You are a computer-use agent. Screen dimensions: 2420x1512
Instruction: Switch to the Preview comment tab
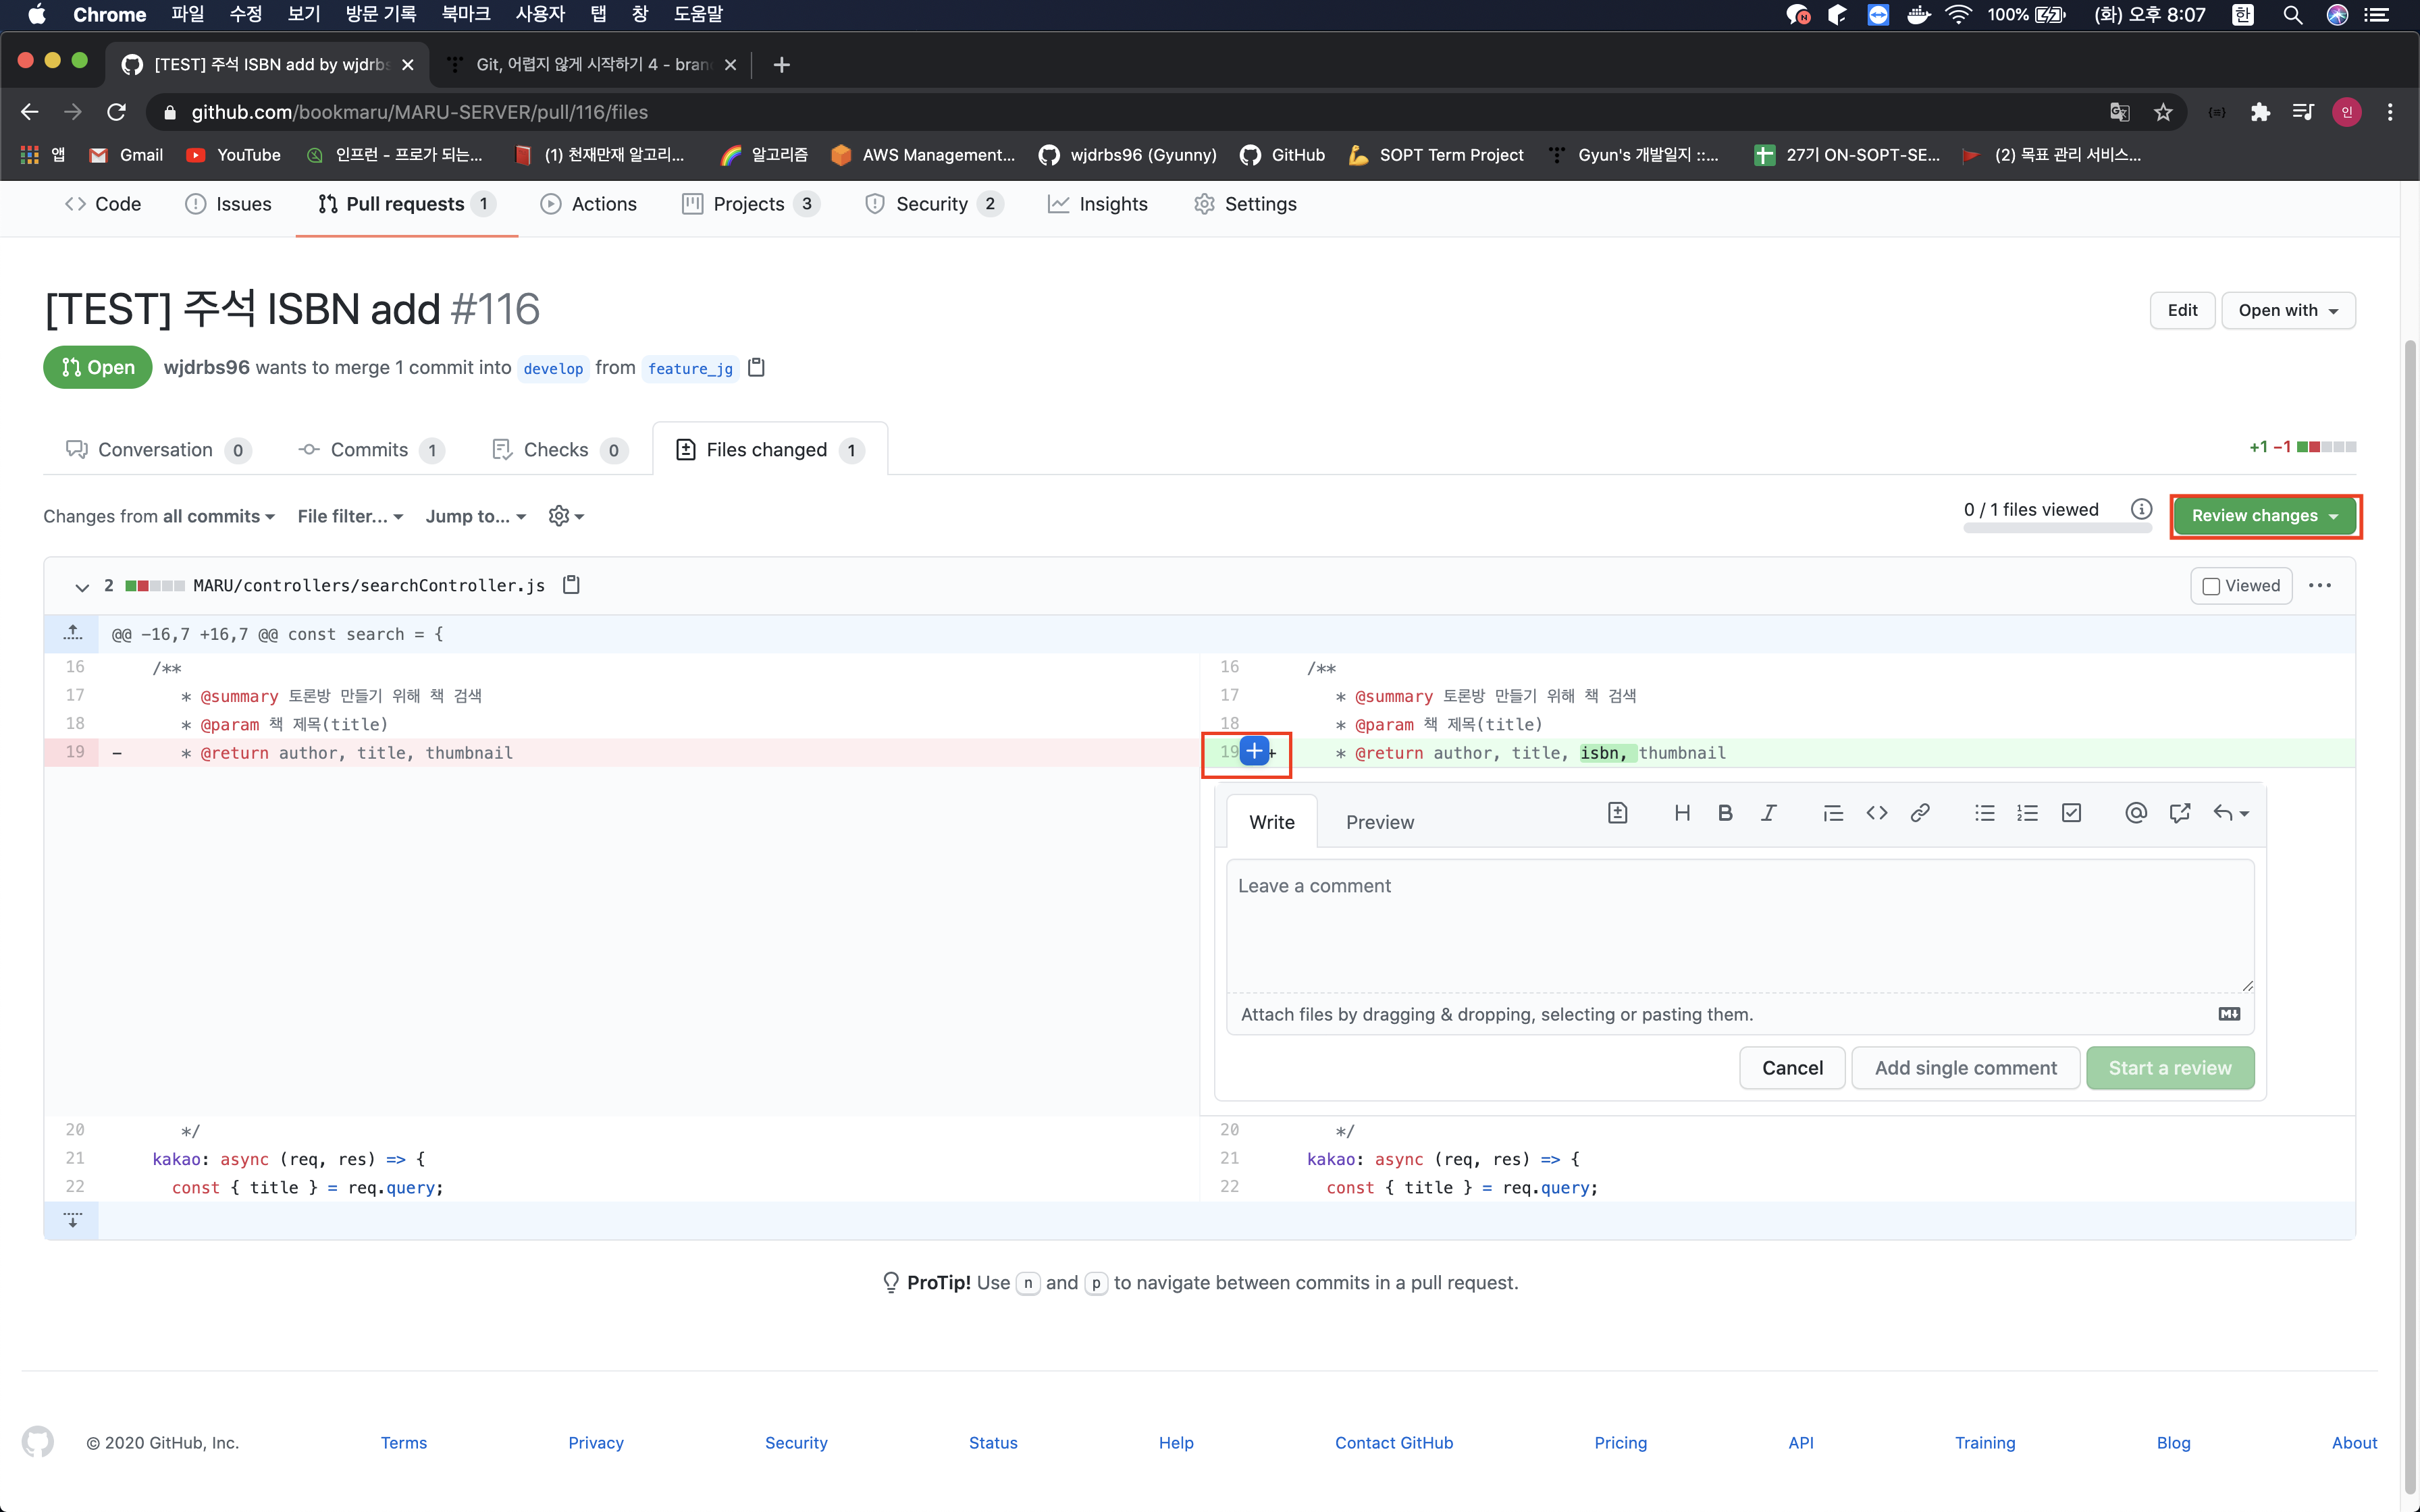click(1379, 822)
